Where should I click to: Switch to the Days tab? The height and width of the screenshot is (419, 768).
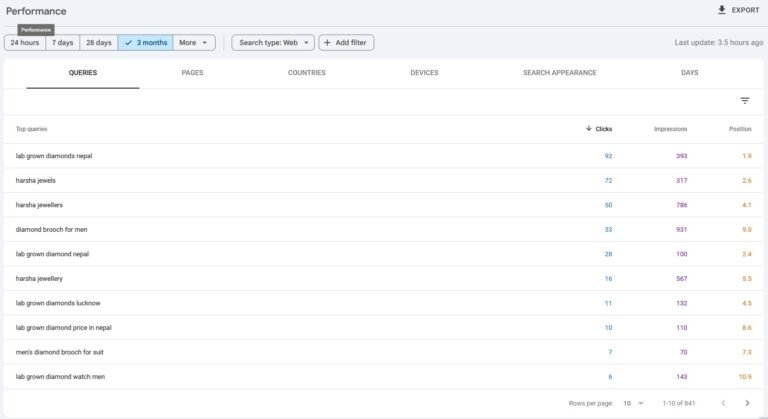tap(690, 73)
